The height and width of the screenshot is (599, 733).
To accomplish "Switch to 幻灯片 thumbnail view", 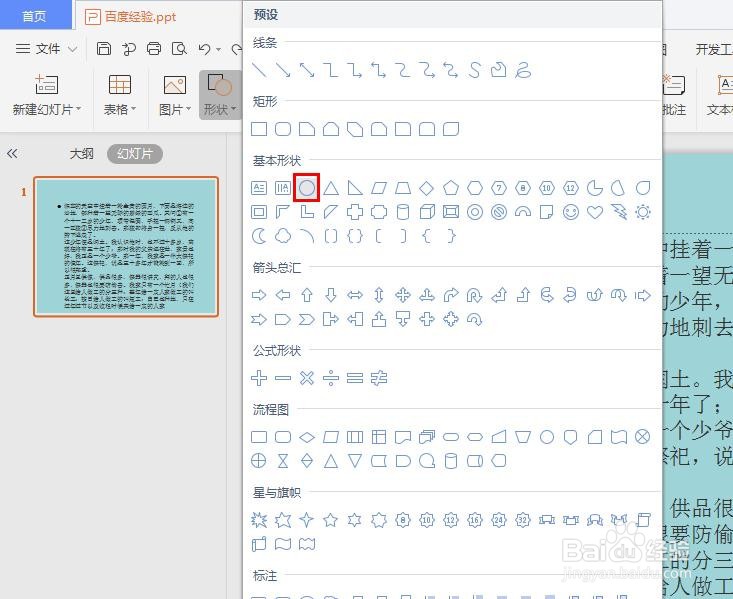I will tap(135, 153).
